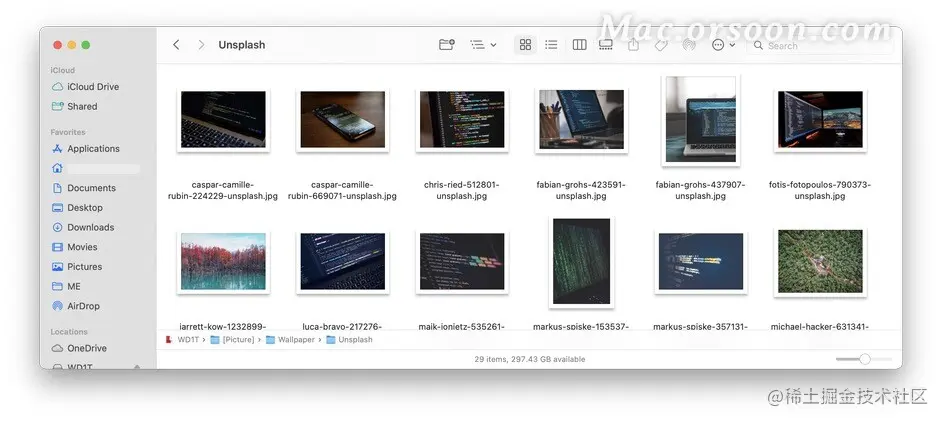Open iCloud Drive in sidebar
The image size is (942, 421).
coord(85,86)
